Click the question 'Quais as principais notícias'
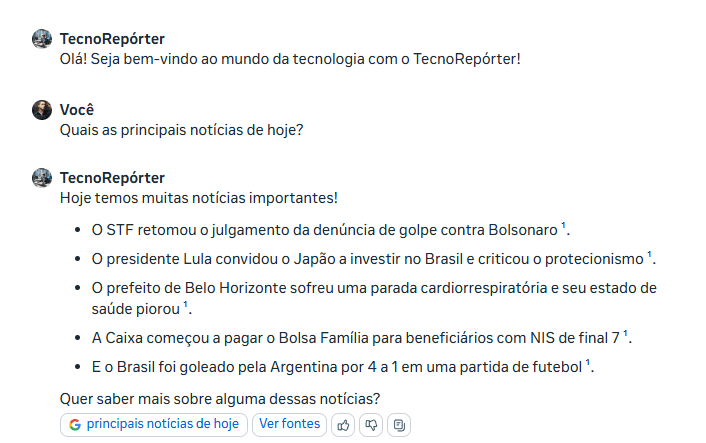This screenshot has height=443, width=706. [x=181, y=130]
